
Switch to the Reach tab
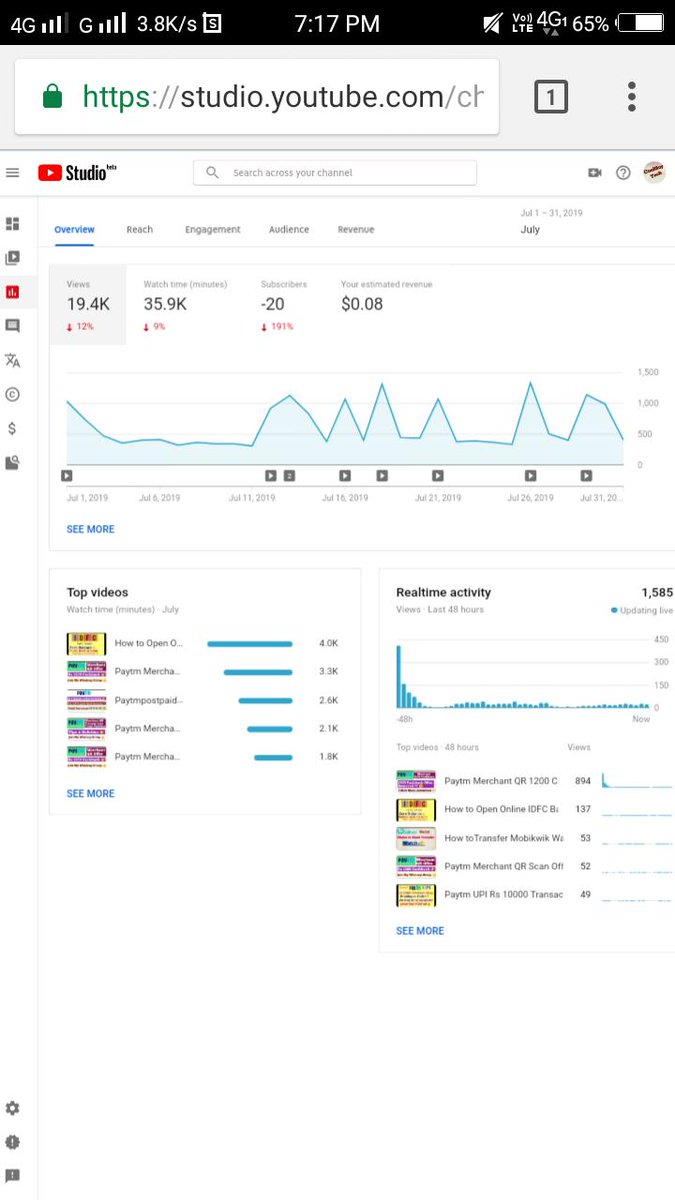tap(140, 229)
